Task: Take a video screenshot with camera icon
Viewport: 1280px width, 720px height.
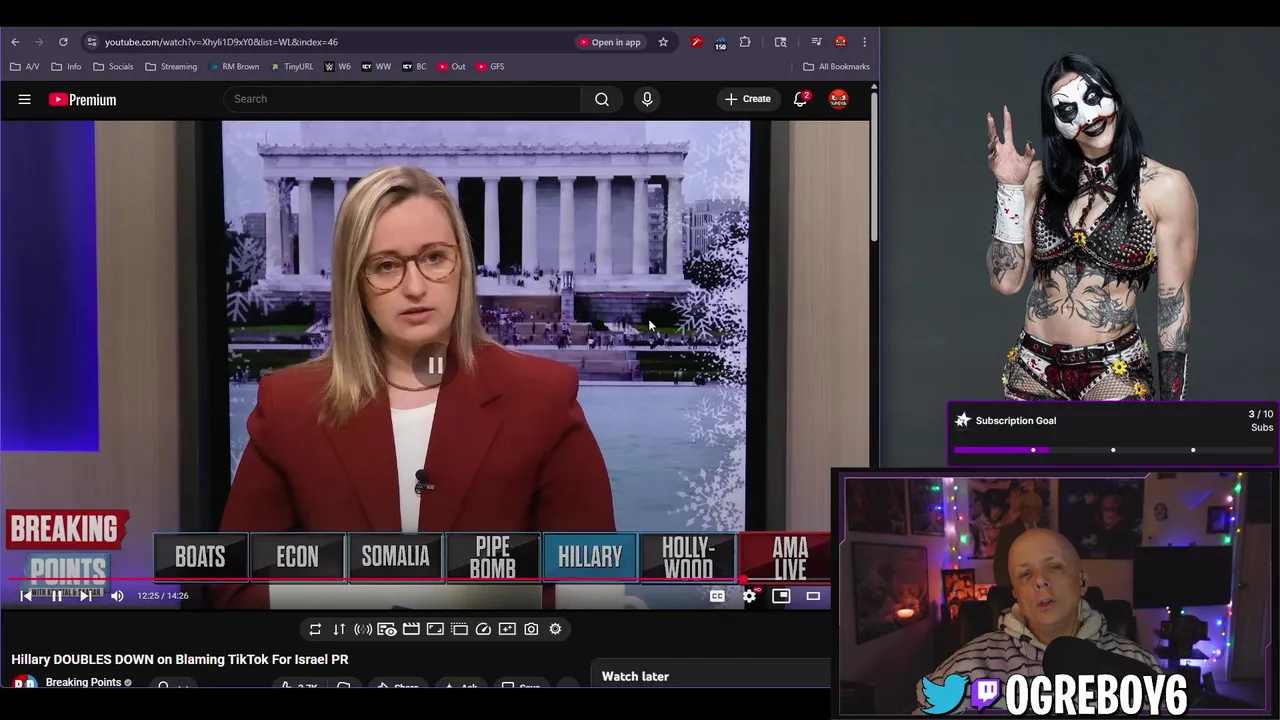Action: click(x=531, y=629)
